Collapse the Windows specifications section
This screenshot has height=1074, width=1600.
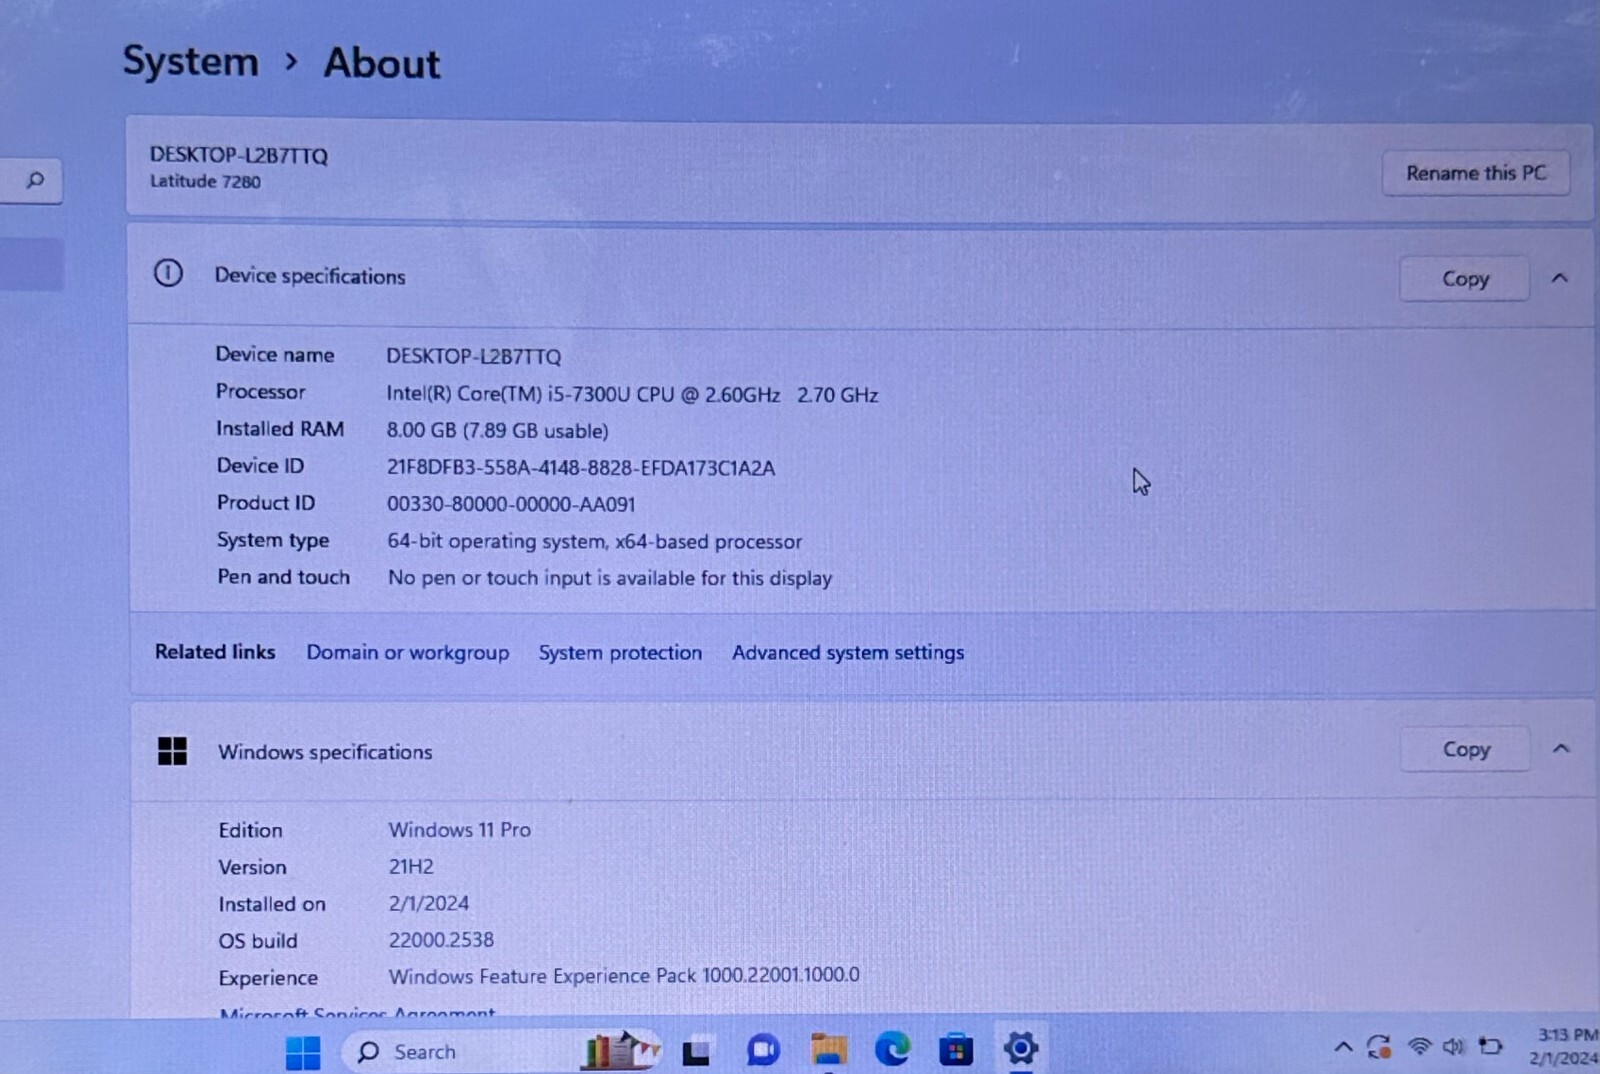1561,748
